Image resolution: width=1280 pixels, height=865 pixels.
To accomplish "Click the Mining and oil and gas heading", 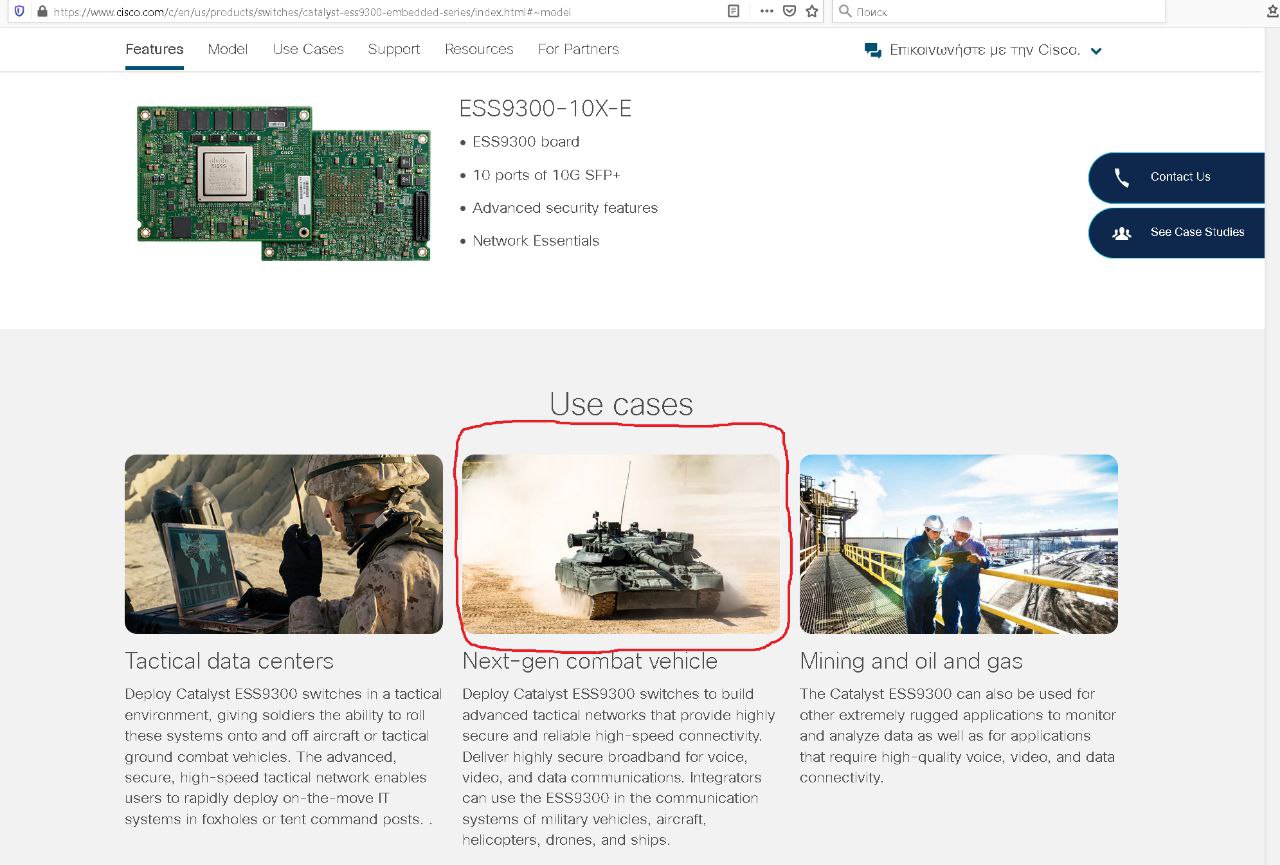I will click(x=911, y=661).
